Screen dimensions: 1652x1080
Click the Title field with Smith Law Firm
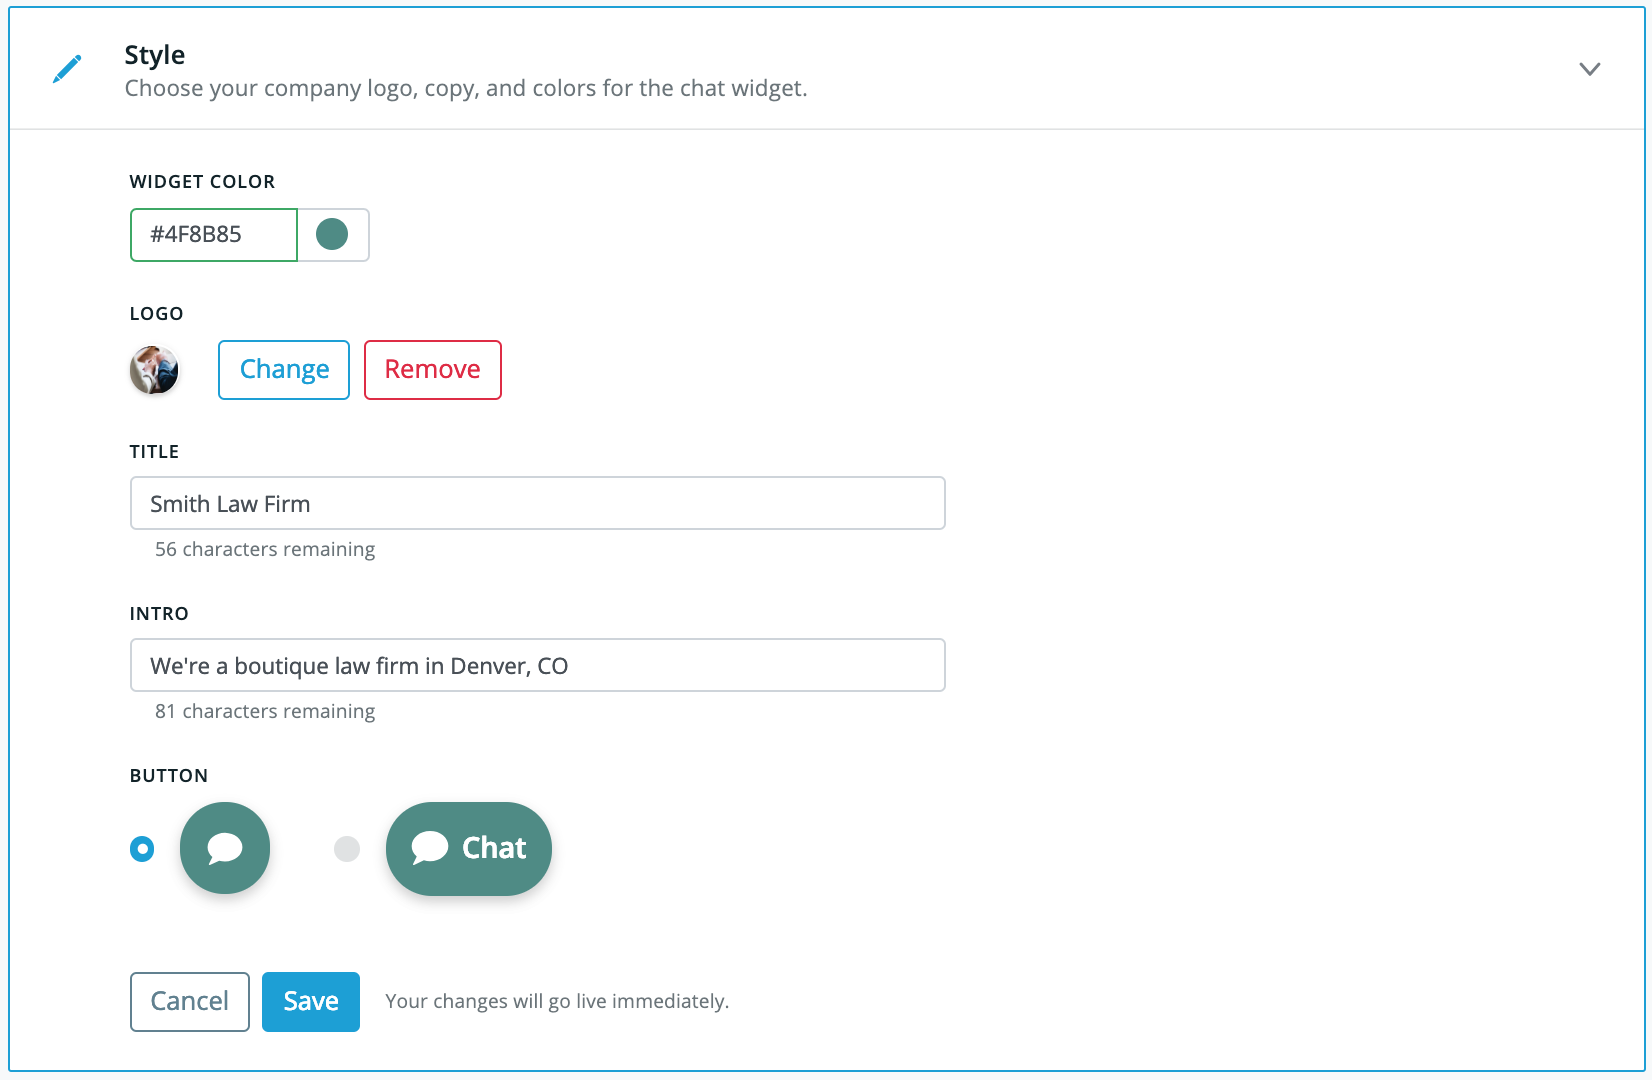click(538, 503)
